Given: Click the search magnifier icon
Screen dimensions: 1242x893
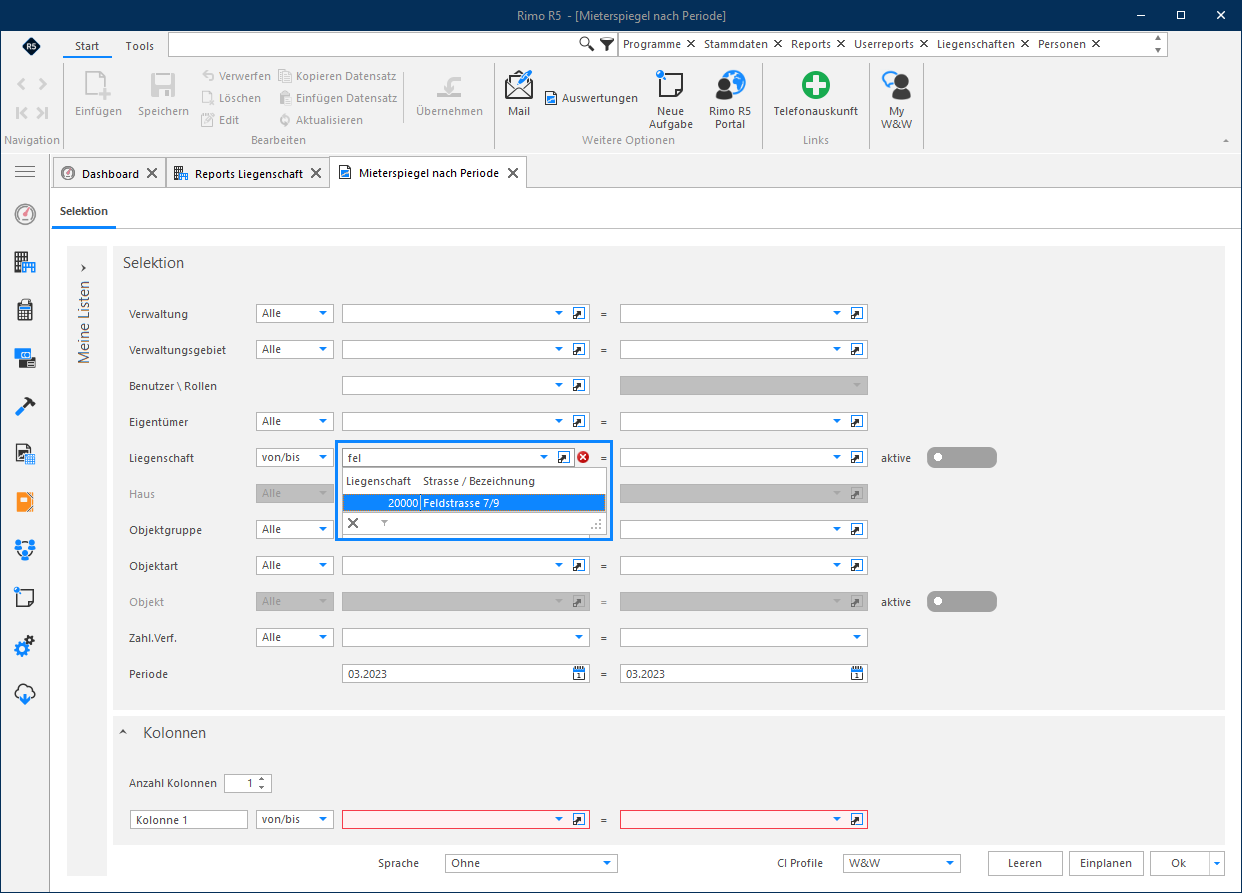Looking at the screenshot, I should pos(588,44).
